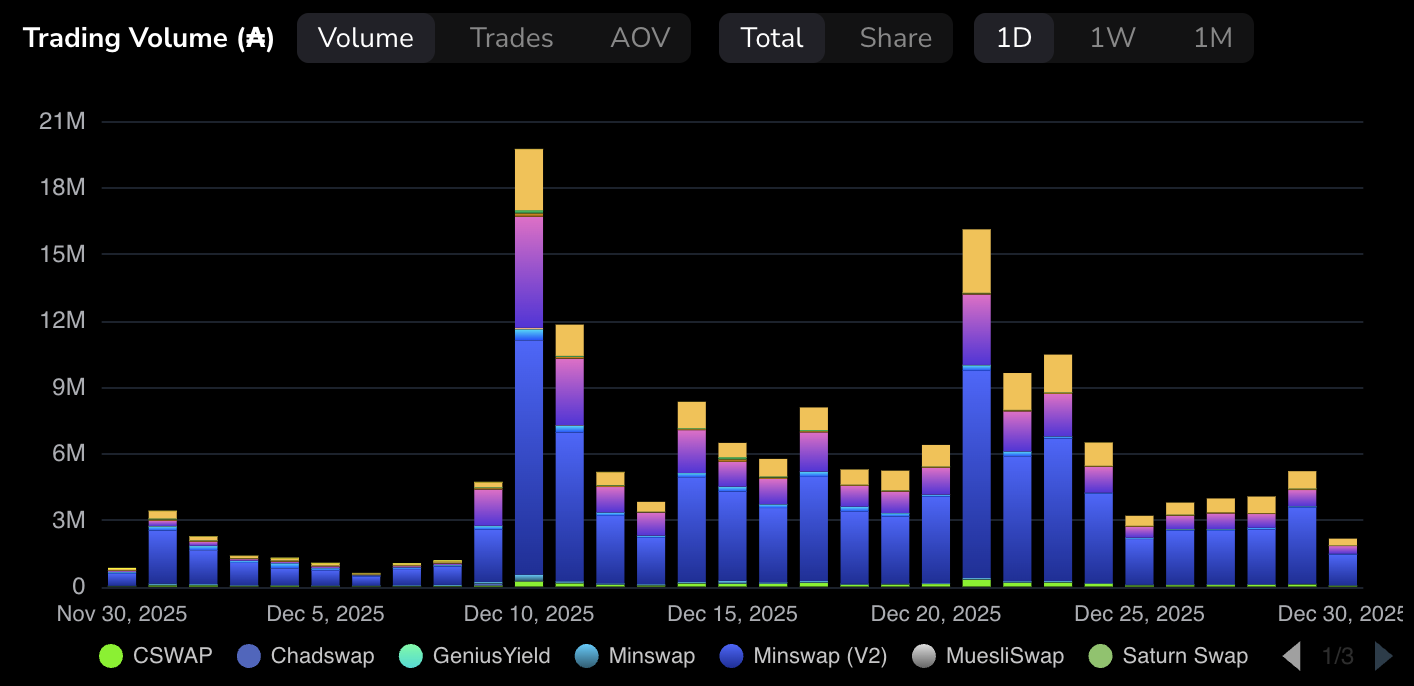Click the CSWAP green legend dot
Screen dimensions: 1414x686
[111, 656]
